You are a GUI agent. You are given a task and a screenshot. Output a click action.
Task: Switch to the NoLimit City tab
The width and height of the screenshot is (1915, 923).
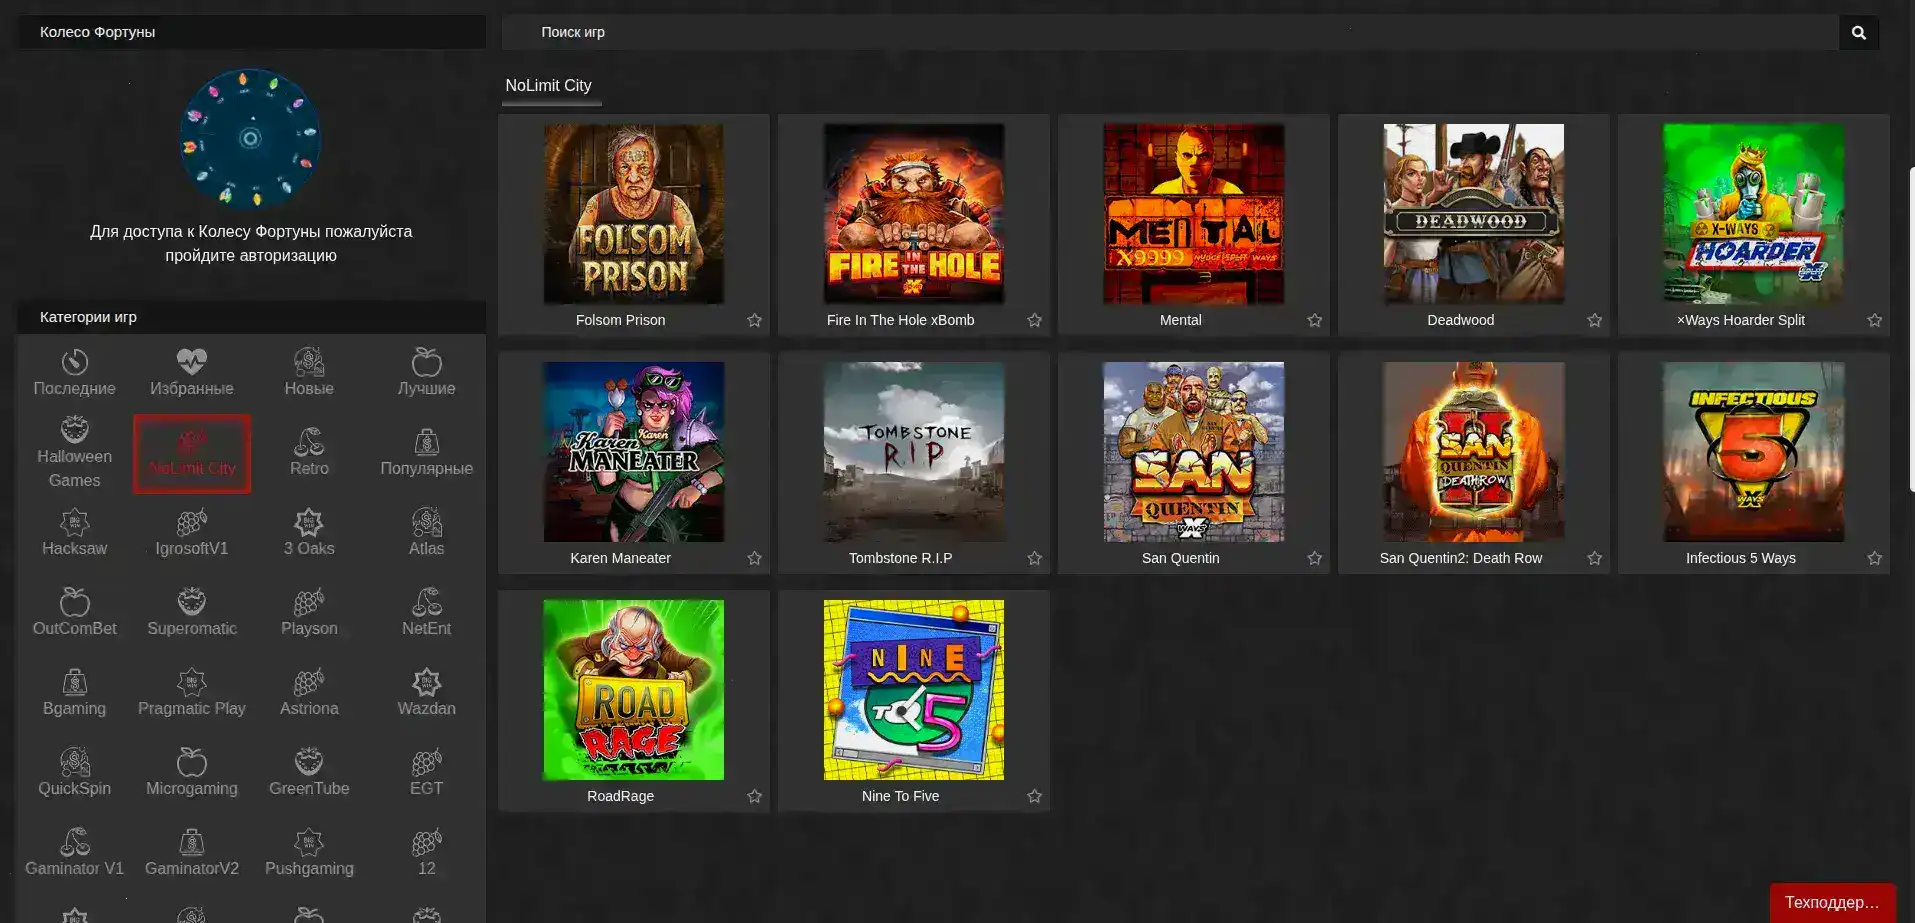point(549,86)
